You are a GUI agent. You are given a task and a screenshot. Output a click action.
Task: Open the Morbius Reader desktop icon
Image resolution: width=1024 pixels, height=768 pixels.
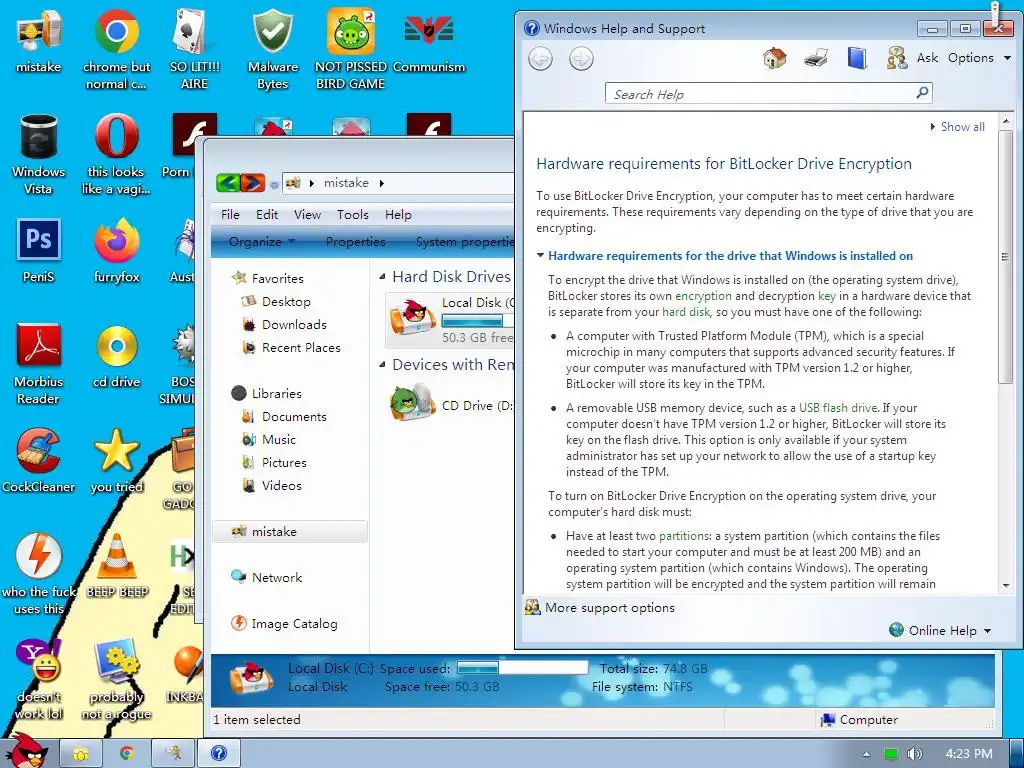tap(39, 364)
